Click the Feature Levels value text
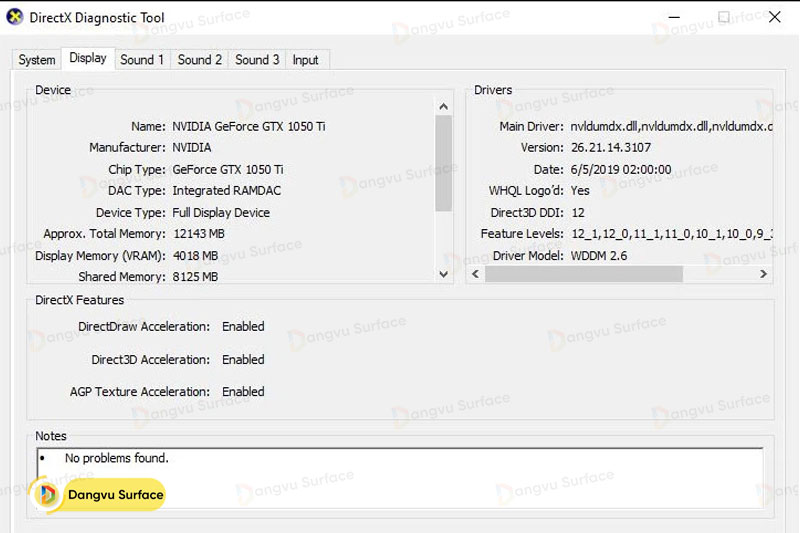The width and height of the screenshot is (800, 533). pos(670,234)
